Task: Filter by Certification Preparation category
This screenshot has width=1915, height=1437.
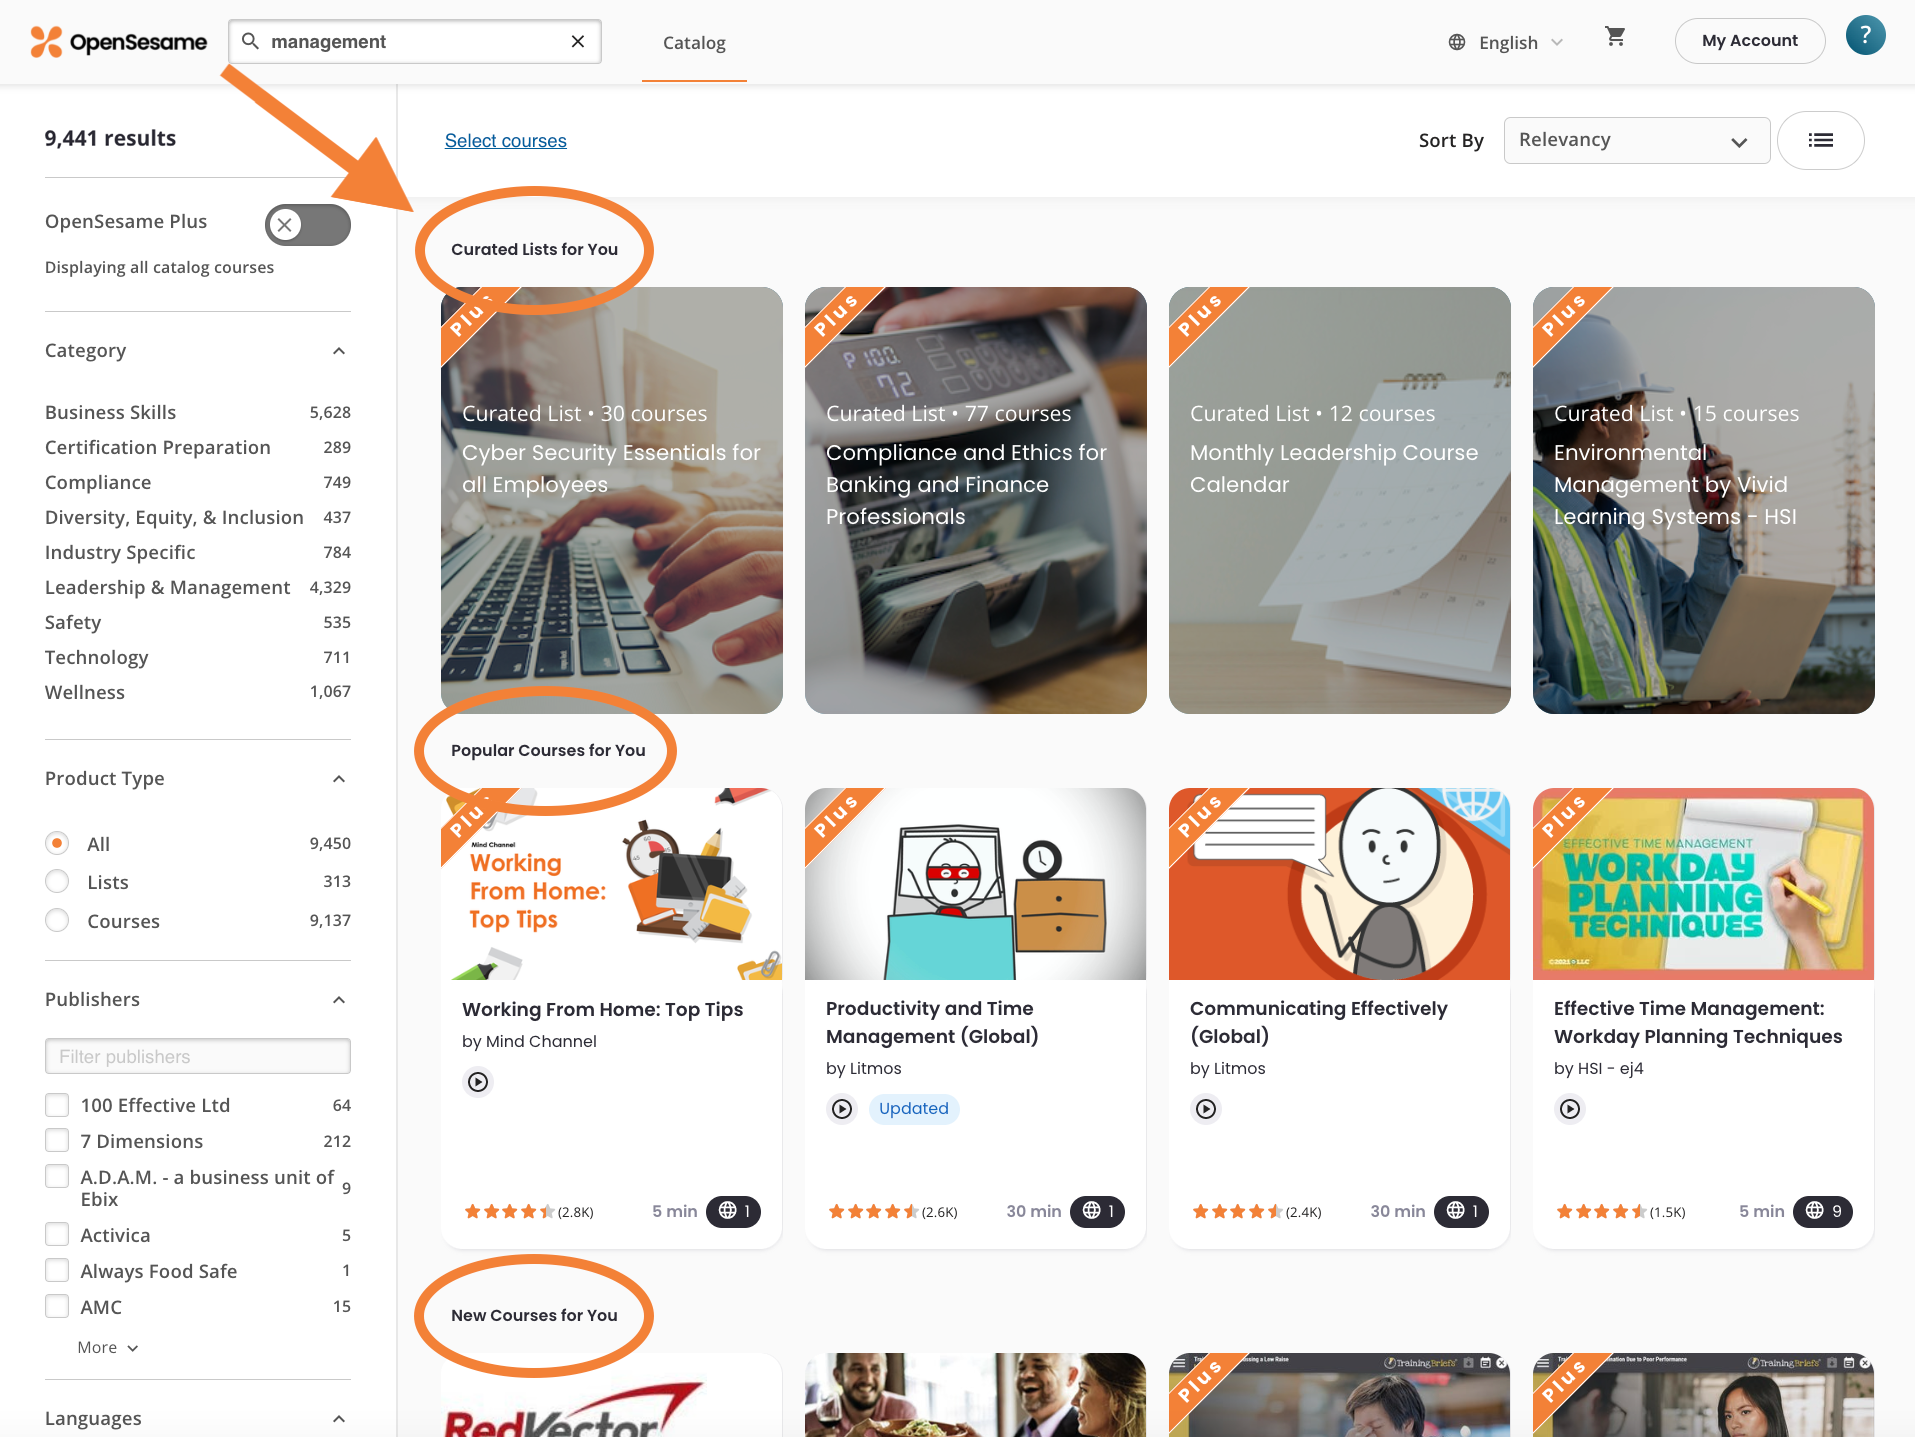Action: click(157, 447)
